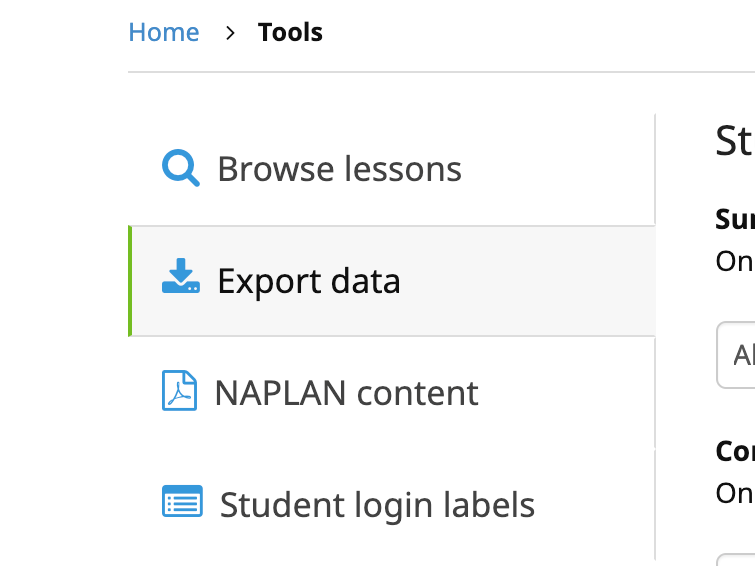Click the large "St" panel heading
The height and width of the screenshot is (566, 755).
tap(734, 142)
